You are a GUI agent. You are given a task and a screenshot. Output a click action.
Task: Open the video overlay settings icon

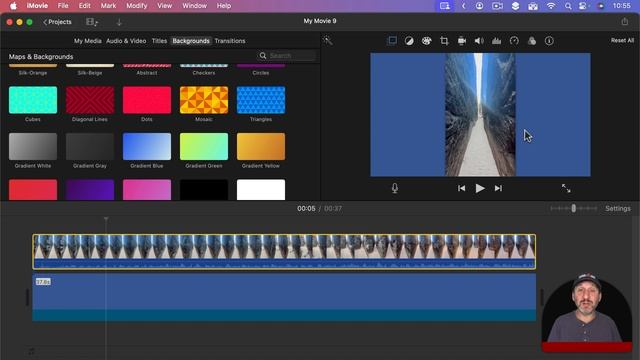[x=392, y=40]
